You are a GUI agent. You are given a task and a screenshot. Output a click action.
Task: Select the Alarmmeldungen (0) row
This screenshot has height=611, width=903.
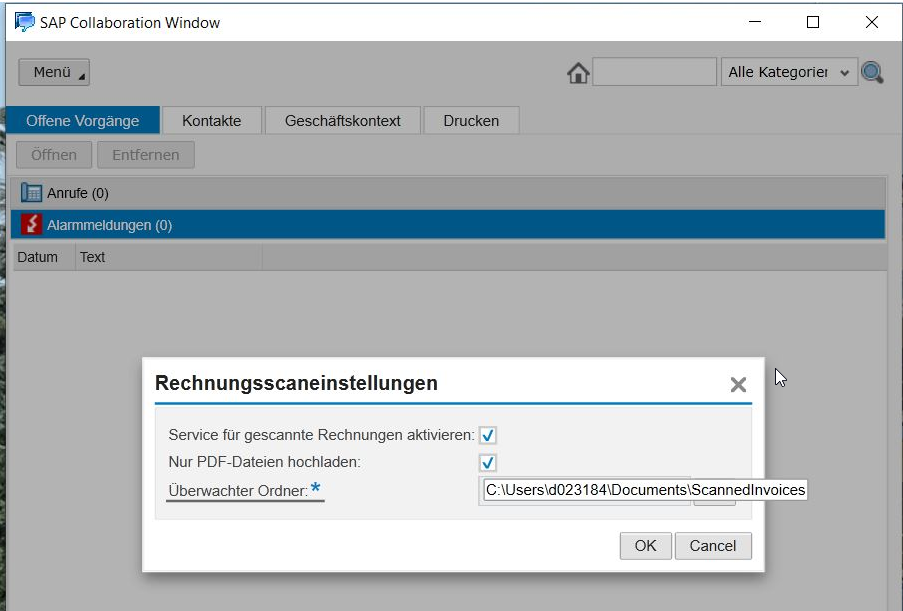tap(448, 225)
